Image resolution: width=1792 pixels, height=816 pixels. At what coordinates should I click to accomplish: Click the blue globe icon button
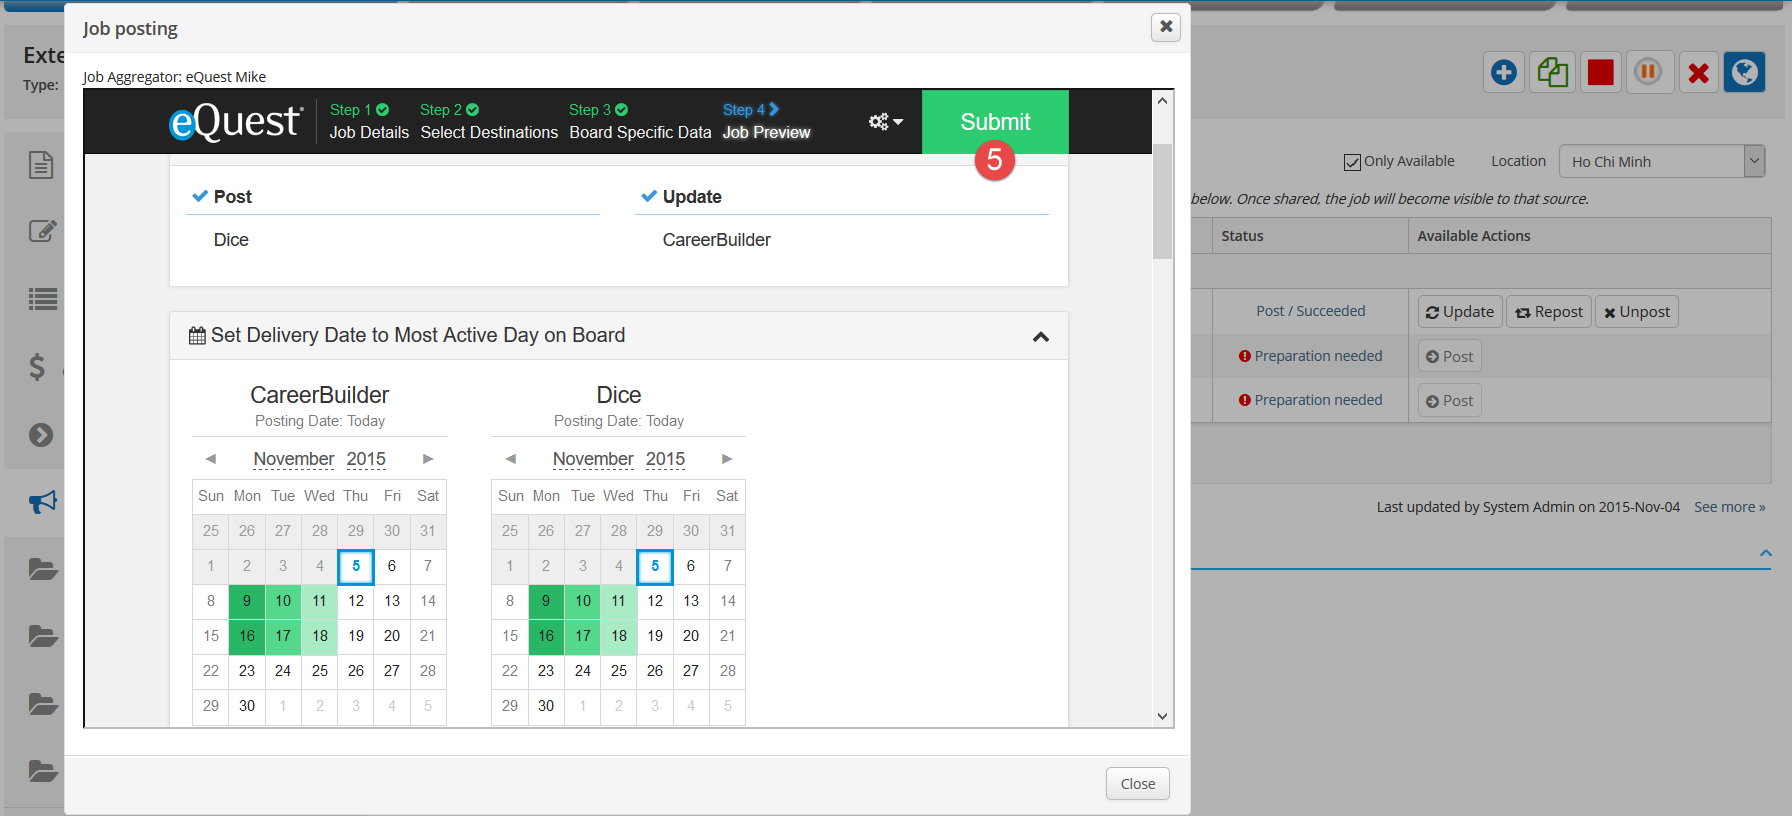tap(1745, 72)
